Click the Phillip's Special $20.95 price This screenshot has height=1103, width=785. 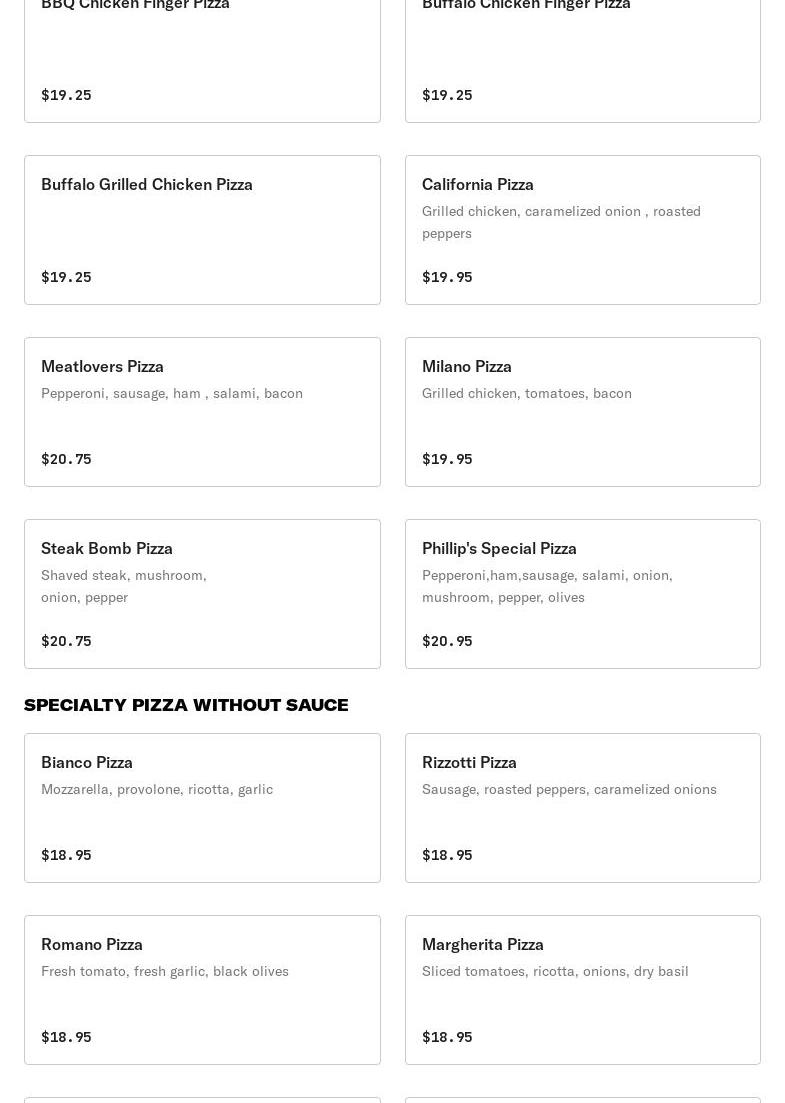(x=447, y=641)
